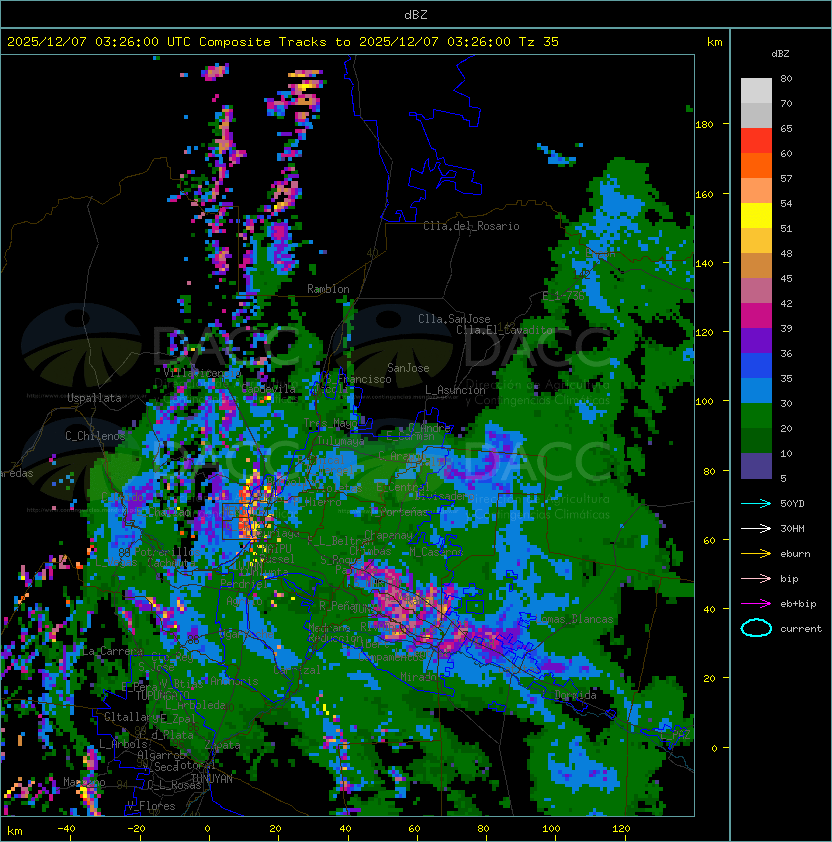The height and width of the screenshot is (842, 832).
Task: Pick the slate purple 5–10 dBZ swatch
Action: click(x=756, y=466)
